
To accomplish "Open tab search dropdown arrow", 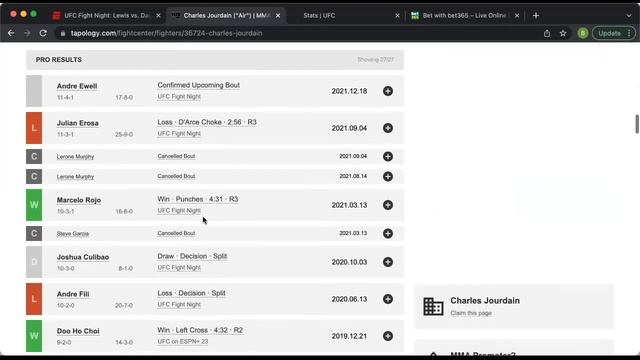I will point(629,16).
